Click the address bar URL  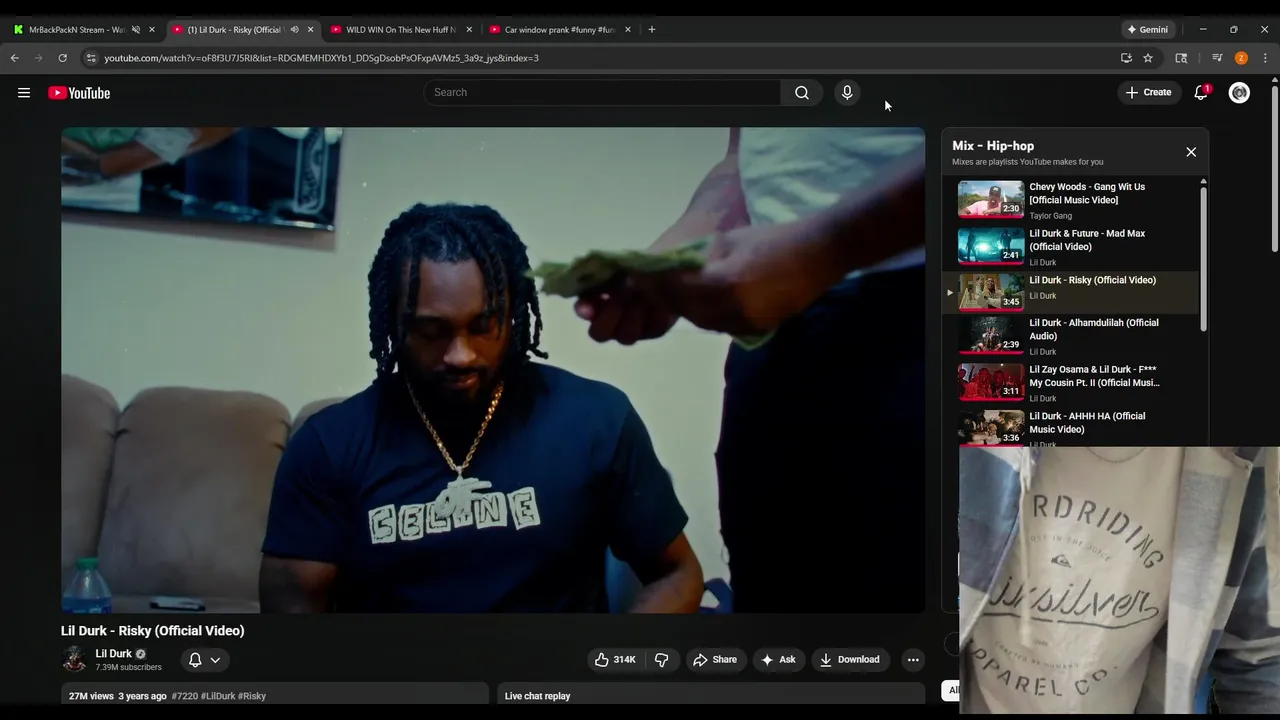[321, 58]
